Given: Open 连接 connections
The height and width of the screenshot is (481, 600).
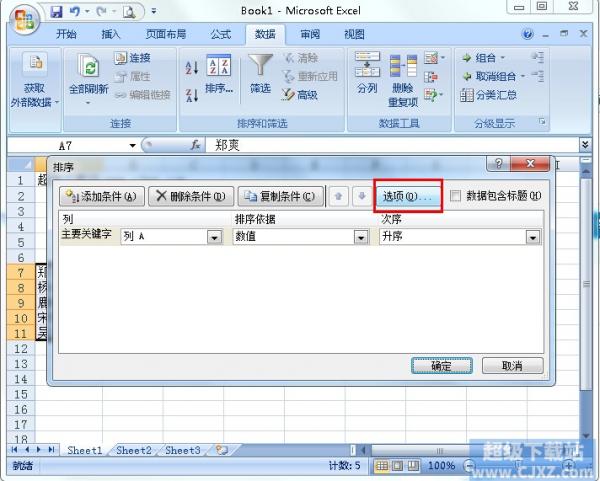Looking at the screenshot, I should tap(132, 58).
